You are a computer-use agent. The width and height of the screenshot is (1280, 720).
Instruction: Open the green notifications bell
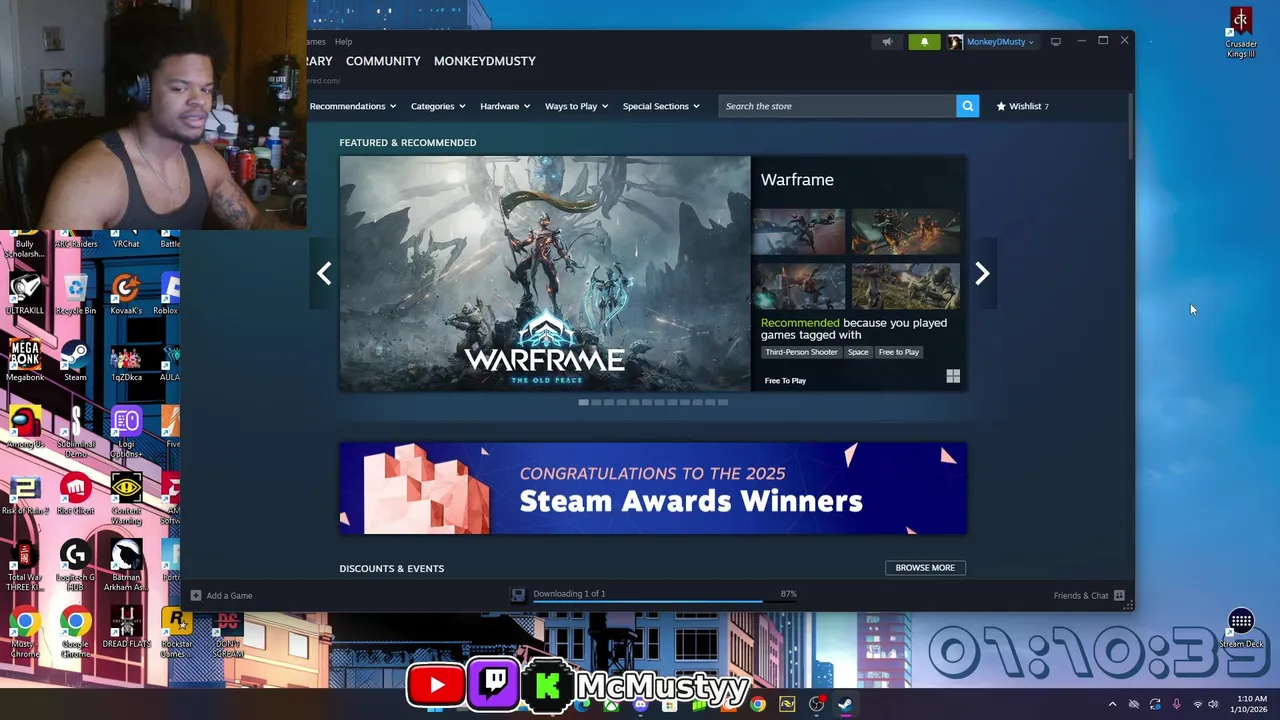pos(924,42)
